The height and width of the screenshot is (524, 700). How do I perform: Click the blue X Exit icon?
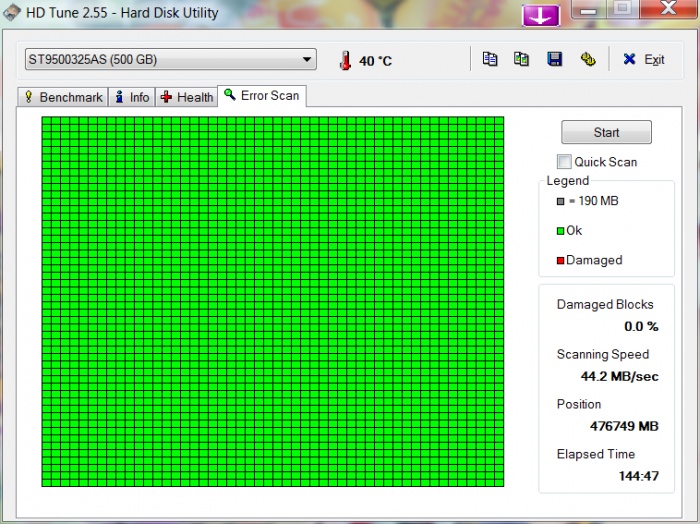629,59
